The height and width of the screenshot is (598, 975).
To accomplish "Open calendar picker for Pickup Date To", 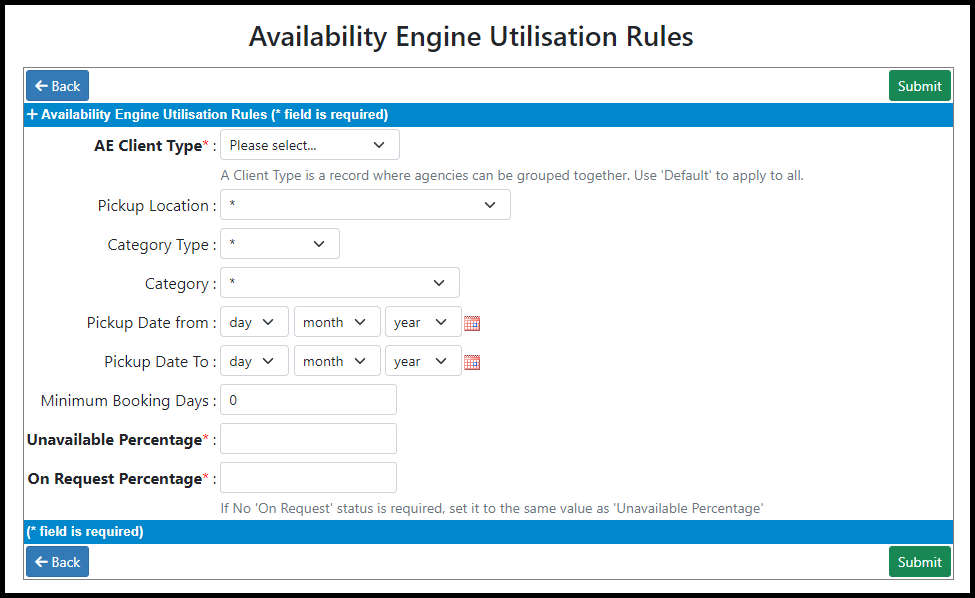I will [472, 362].
